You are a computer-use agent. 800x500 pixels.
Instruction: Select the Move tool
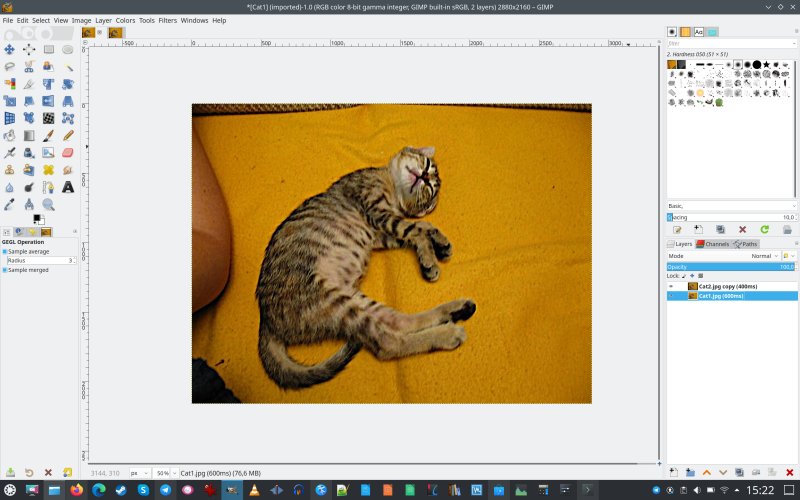click(9, 49)
